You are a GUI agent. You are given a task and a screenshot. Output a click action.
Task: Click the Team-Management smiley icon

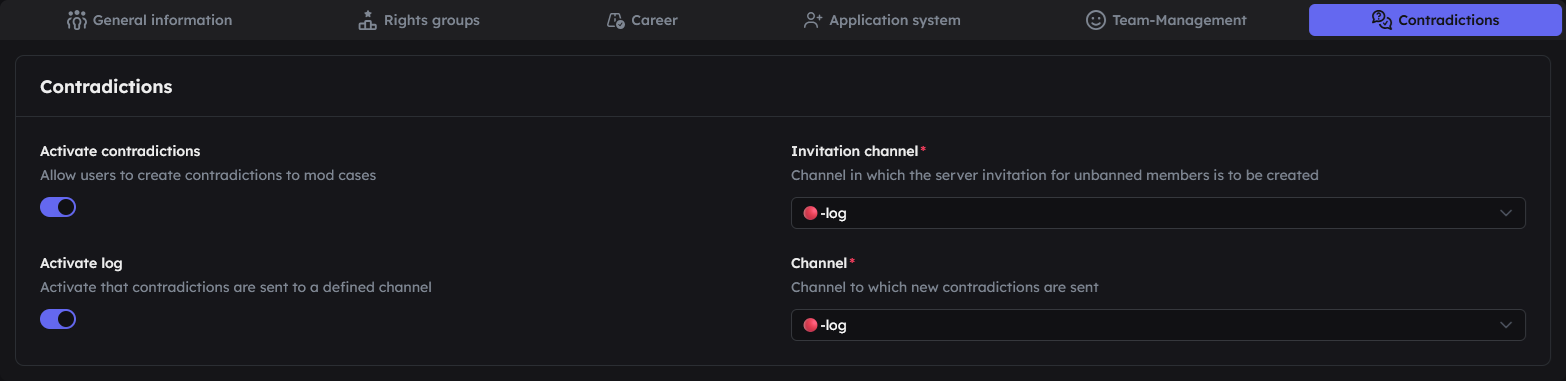(x=1095, y=20)
